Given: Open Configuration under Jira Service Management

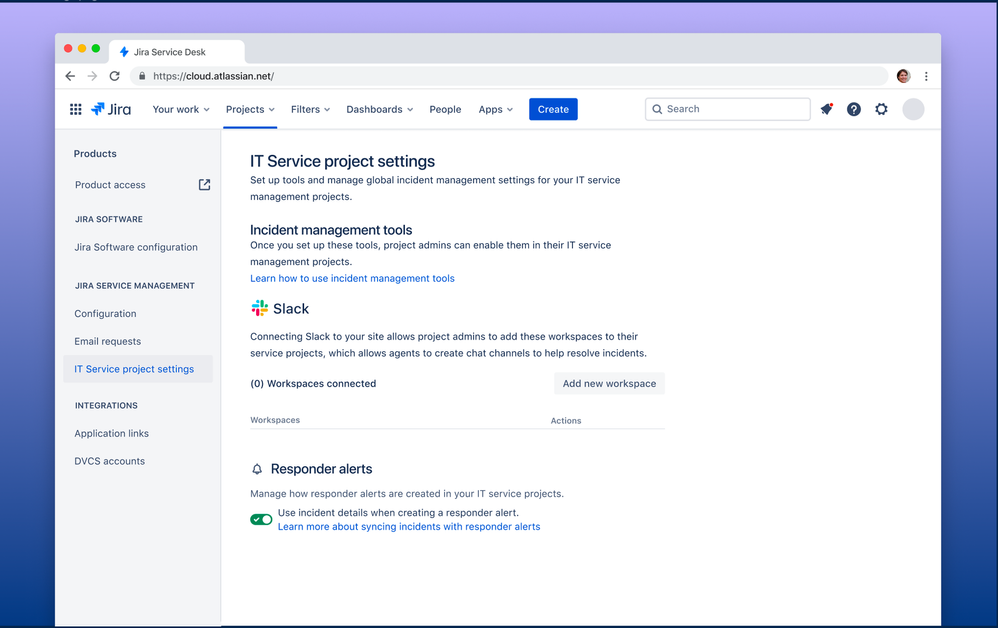Looking at the screenshot, I should [x=105, y=314].
